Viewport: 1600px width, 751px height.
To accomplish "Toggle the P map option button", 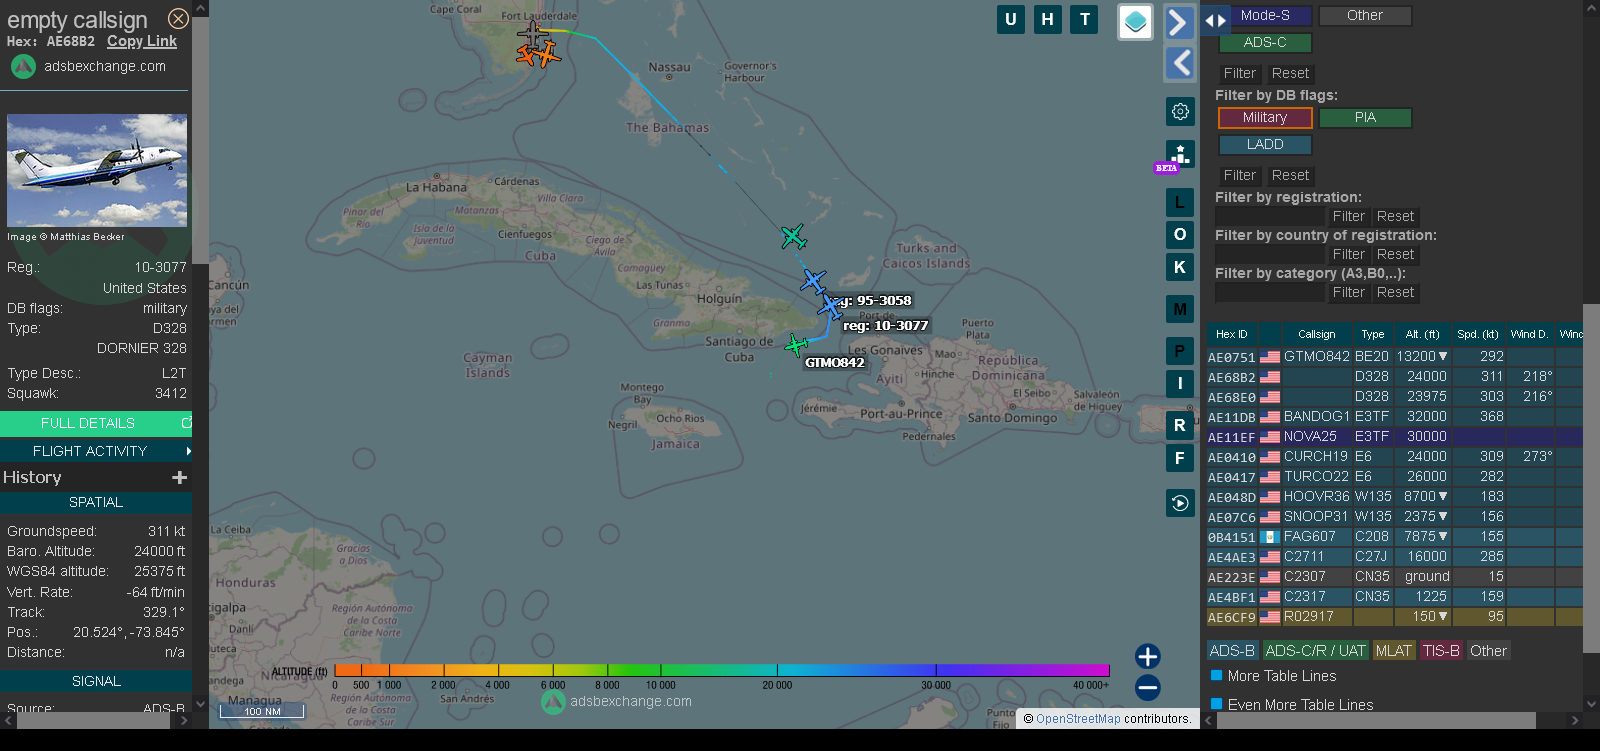I will (1180, 351).
